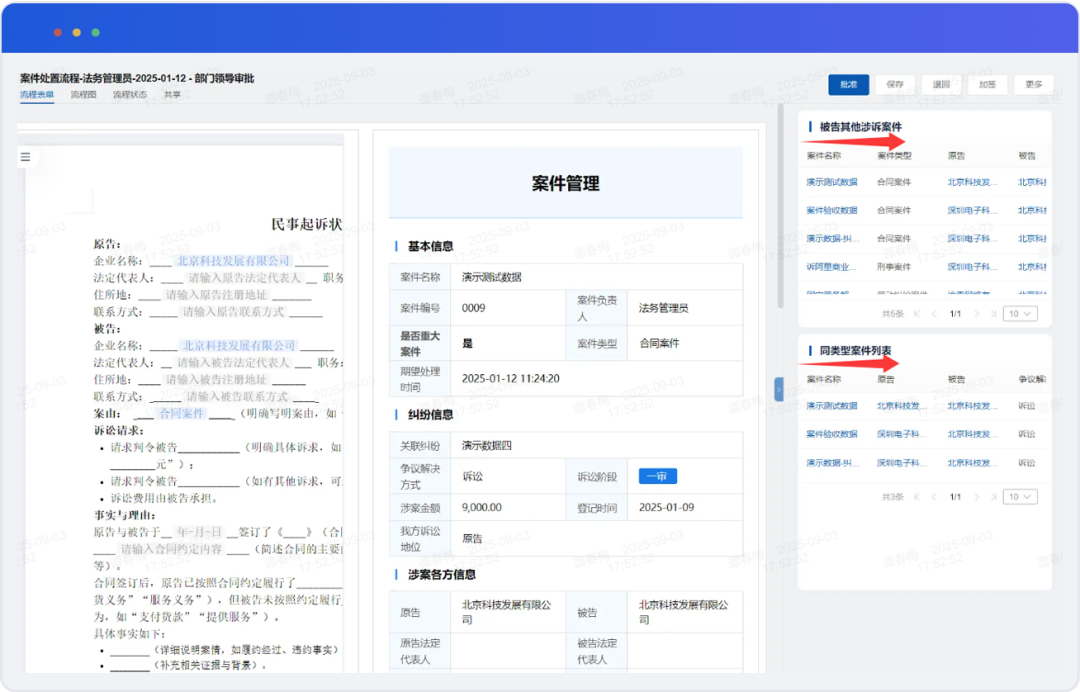1080x692 pixels.
Task: Click the 保存 button
Action: (x=895, y=85)
